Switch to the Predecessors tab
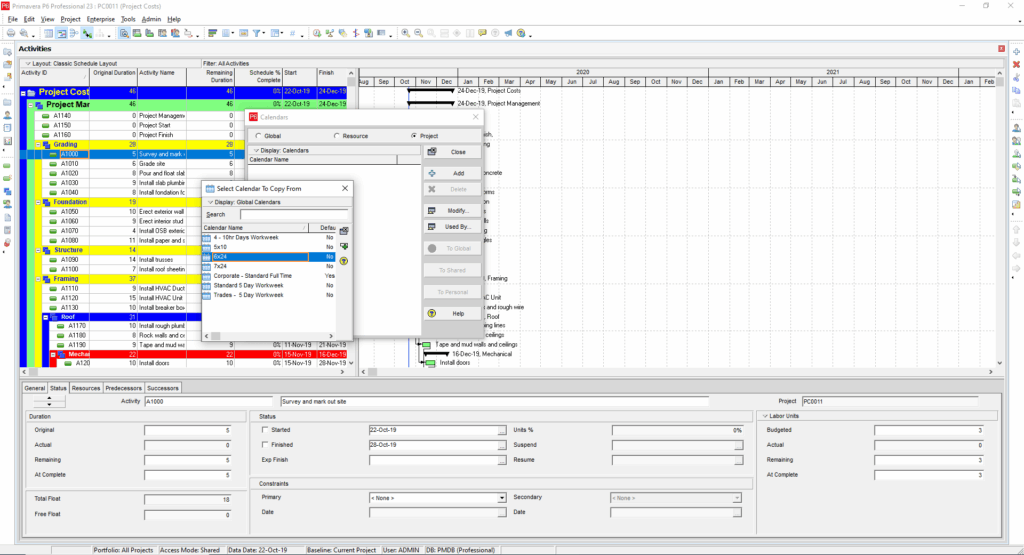The width and height of the screenshot is (1024, 555). pyautogui.click(x=123, y=388)
